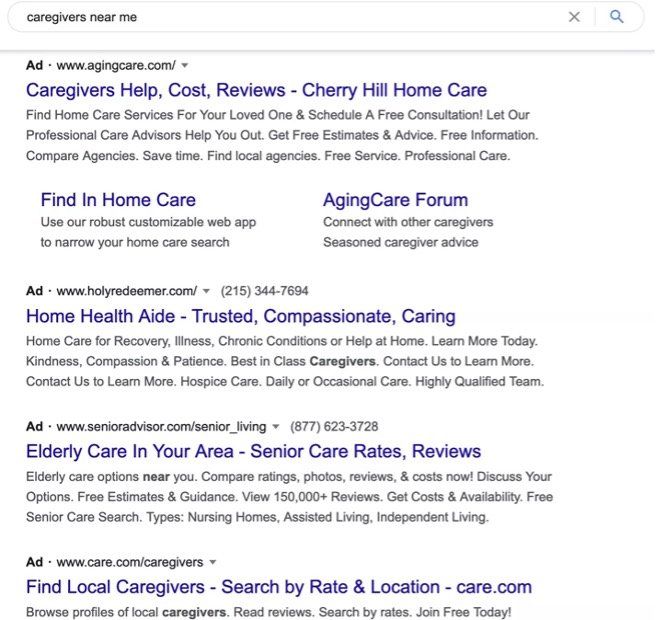Open Find Local Caregivers care.com link
The image size is (656, 620).
[279, 587]
